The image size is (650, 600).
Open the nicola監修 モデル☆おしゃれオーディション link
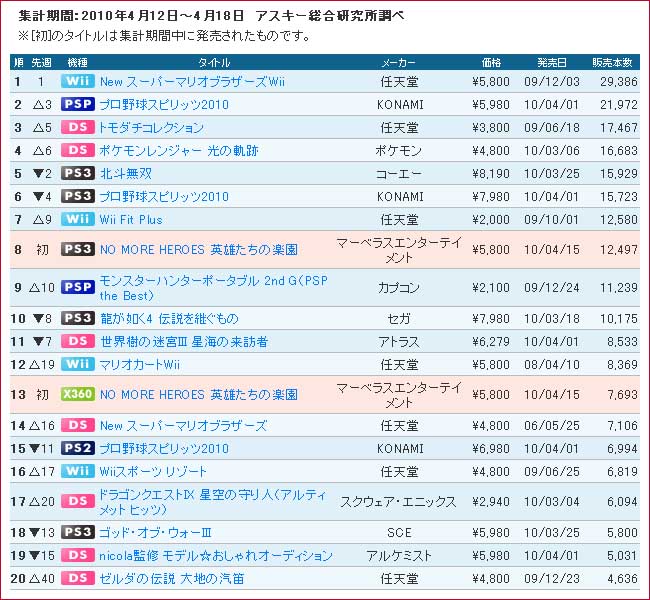coord(216,556)
